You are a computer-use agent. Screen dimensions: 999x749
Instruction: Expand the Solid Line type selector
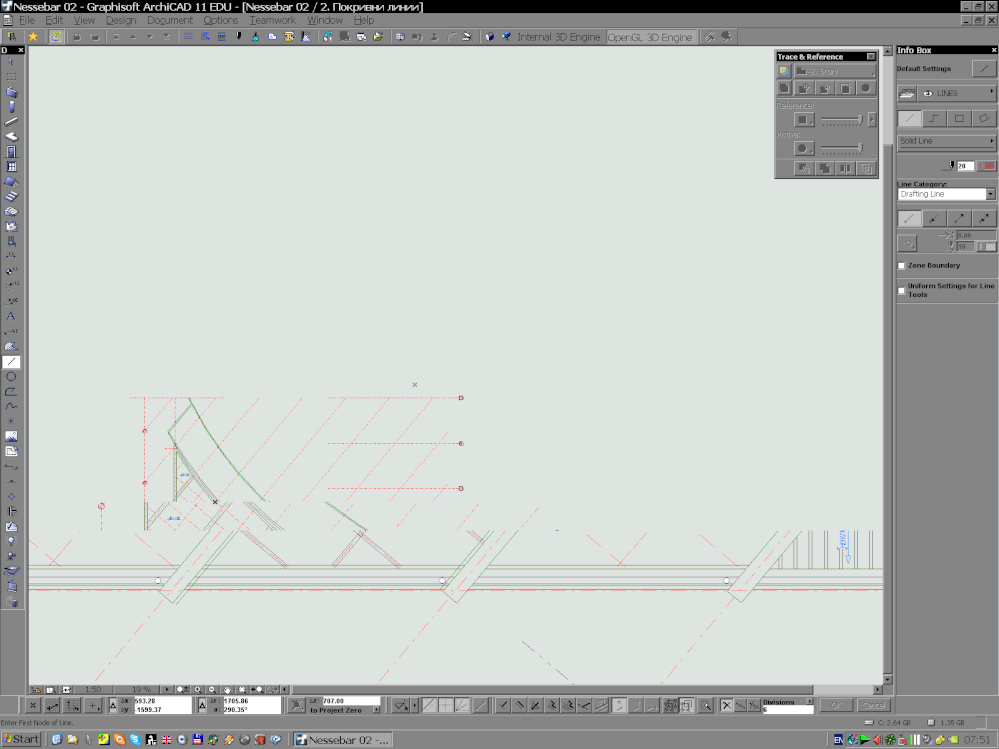(x=946, y=142)
